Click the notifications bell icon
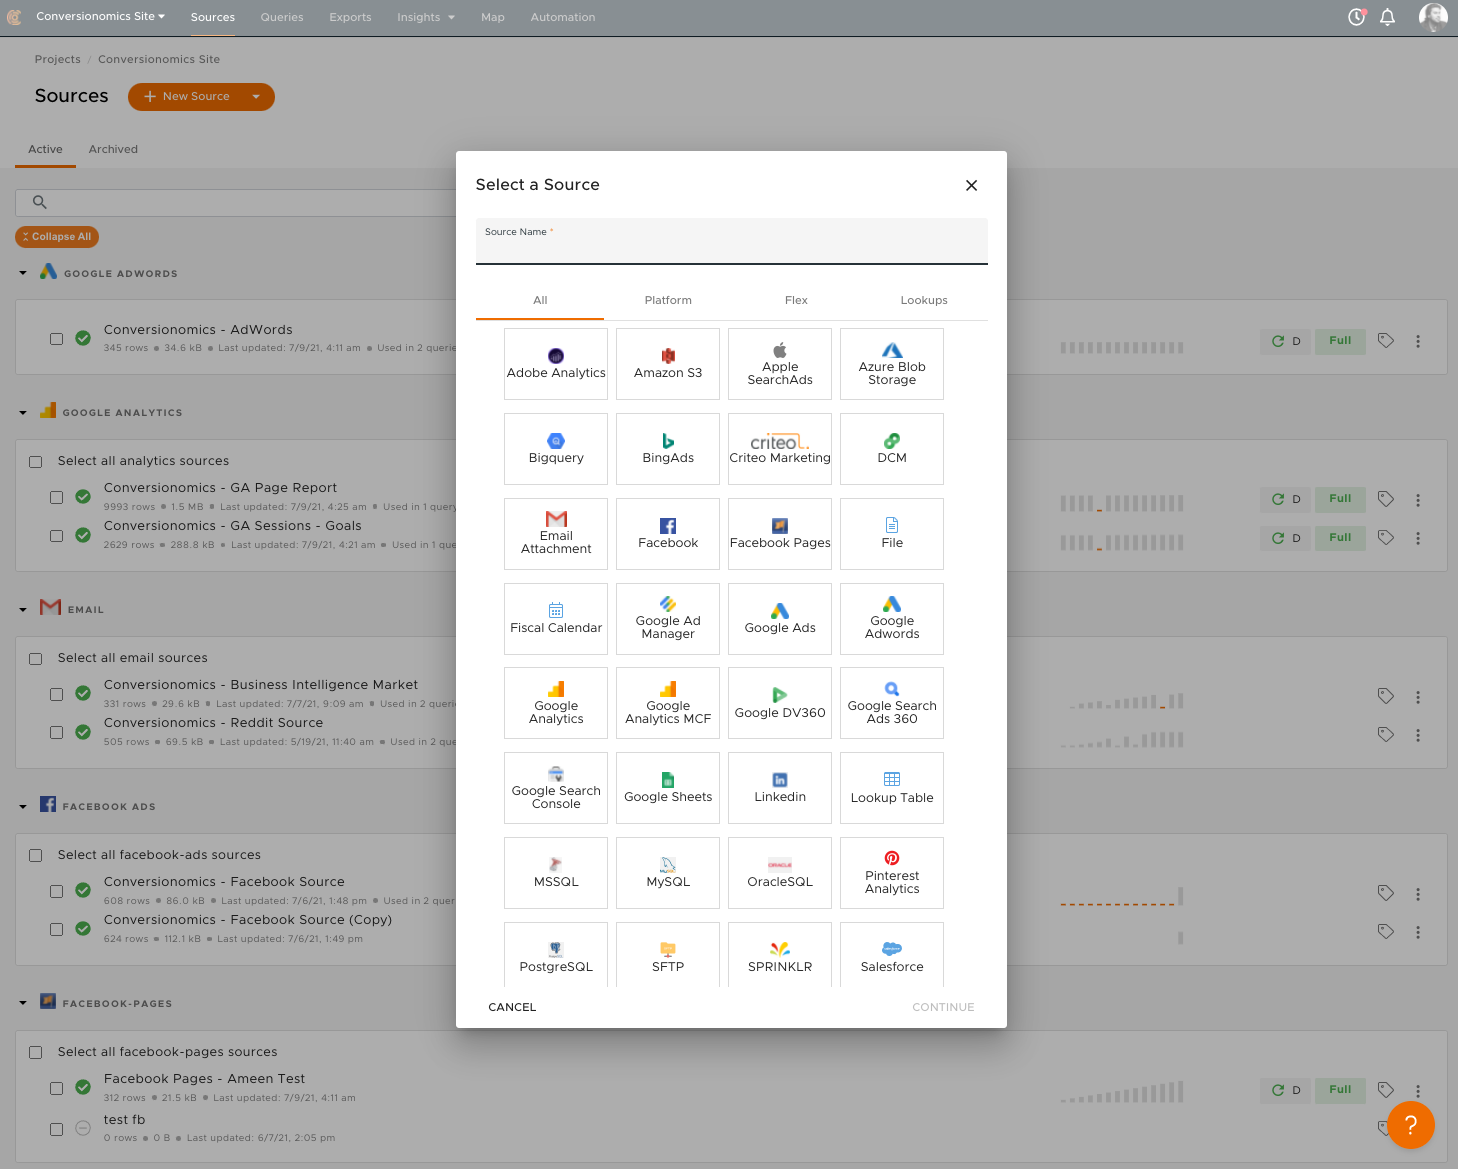The width and height of the screenshot is (1458, 1169). click(x=1388, y=17)
